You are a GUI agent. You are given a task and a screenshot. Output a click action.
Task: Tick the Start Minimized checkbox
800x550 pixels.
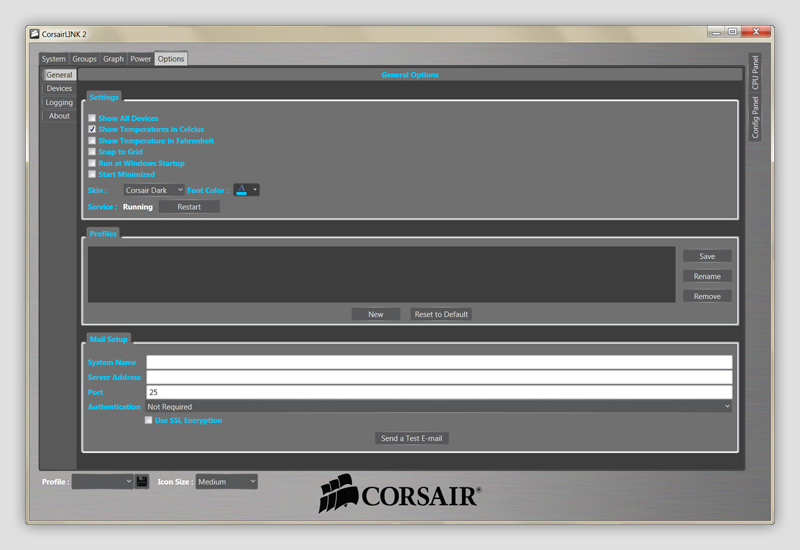tap(92, 174)
